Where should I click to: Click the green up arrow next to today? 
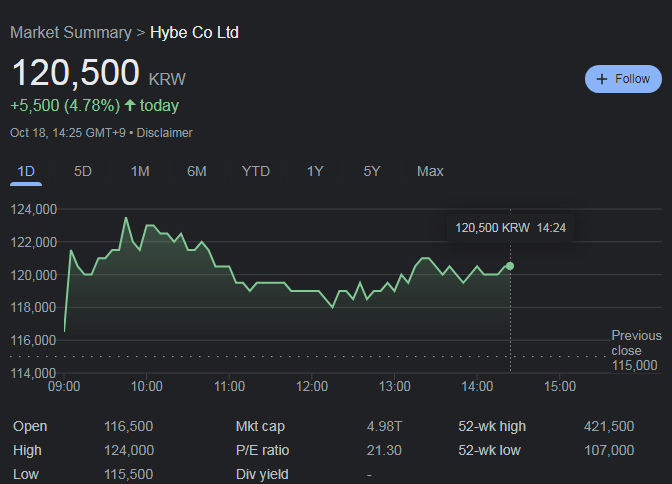coord(130,105)
